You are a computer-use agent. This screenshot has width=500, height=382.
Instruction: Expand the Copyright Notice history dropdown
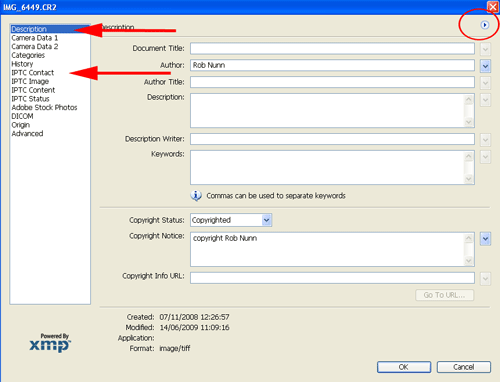pyautogui.click(x=485, y=239)
